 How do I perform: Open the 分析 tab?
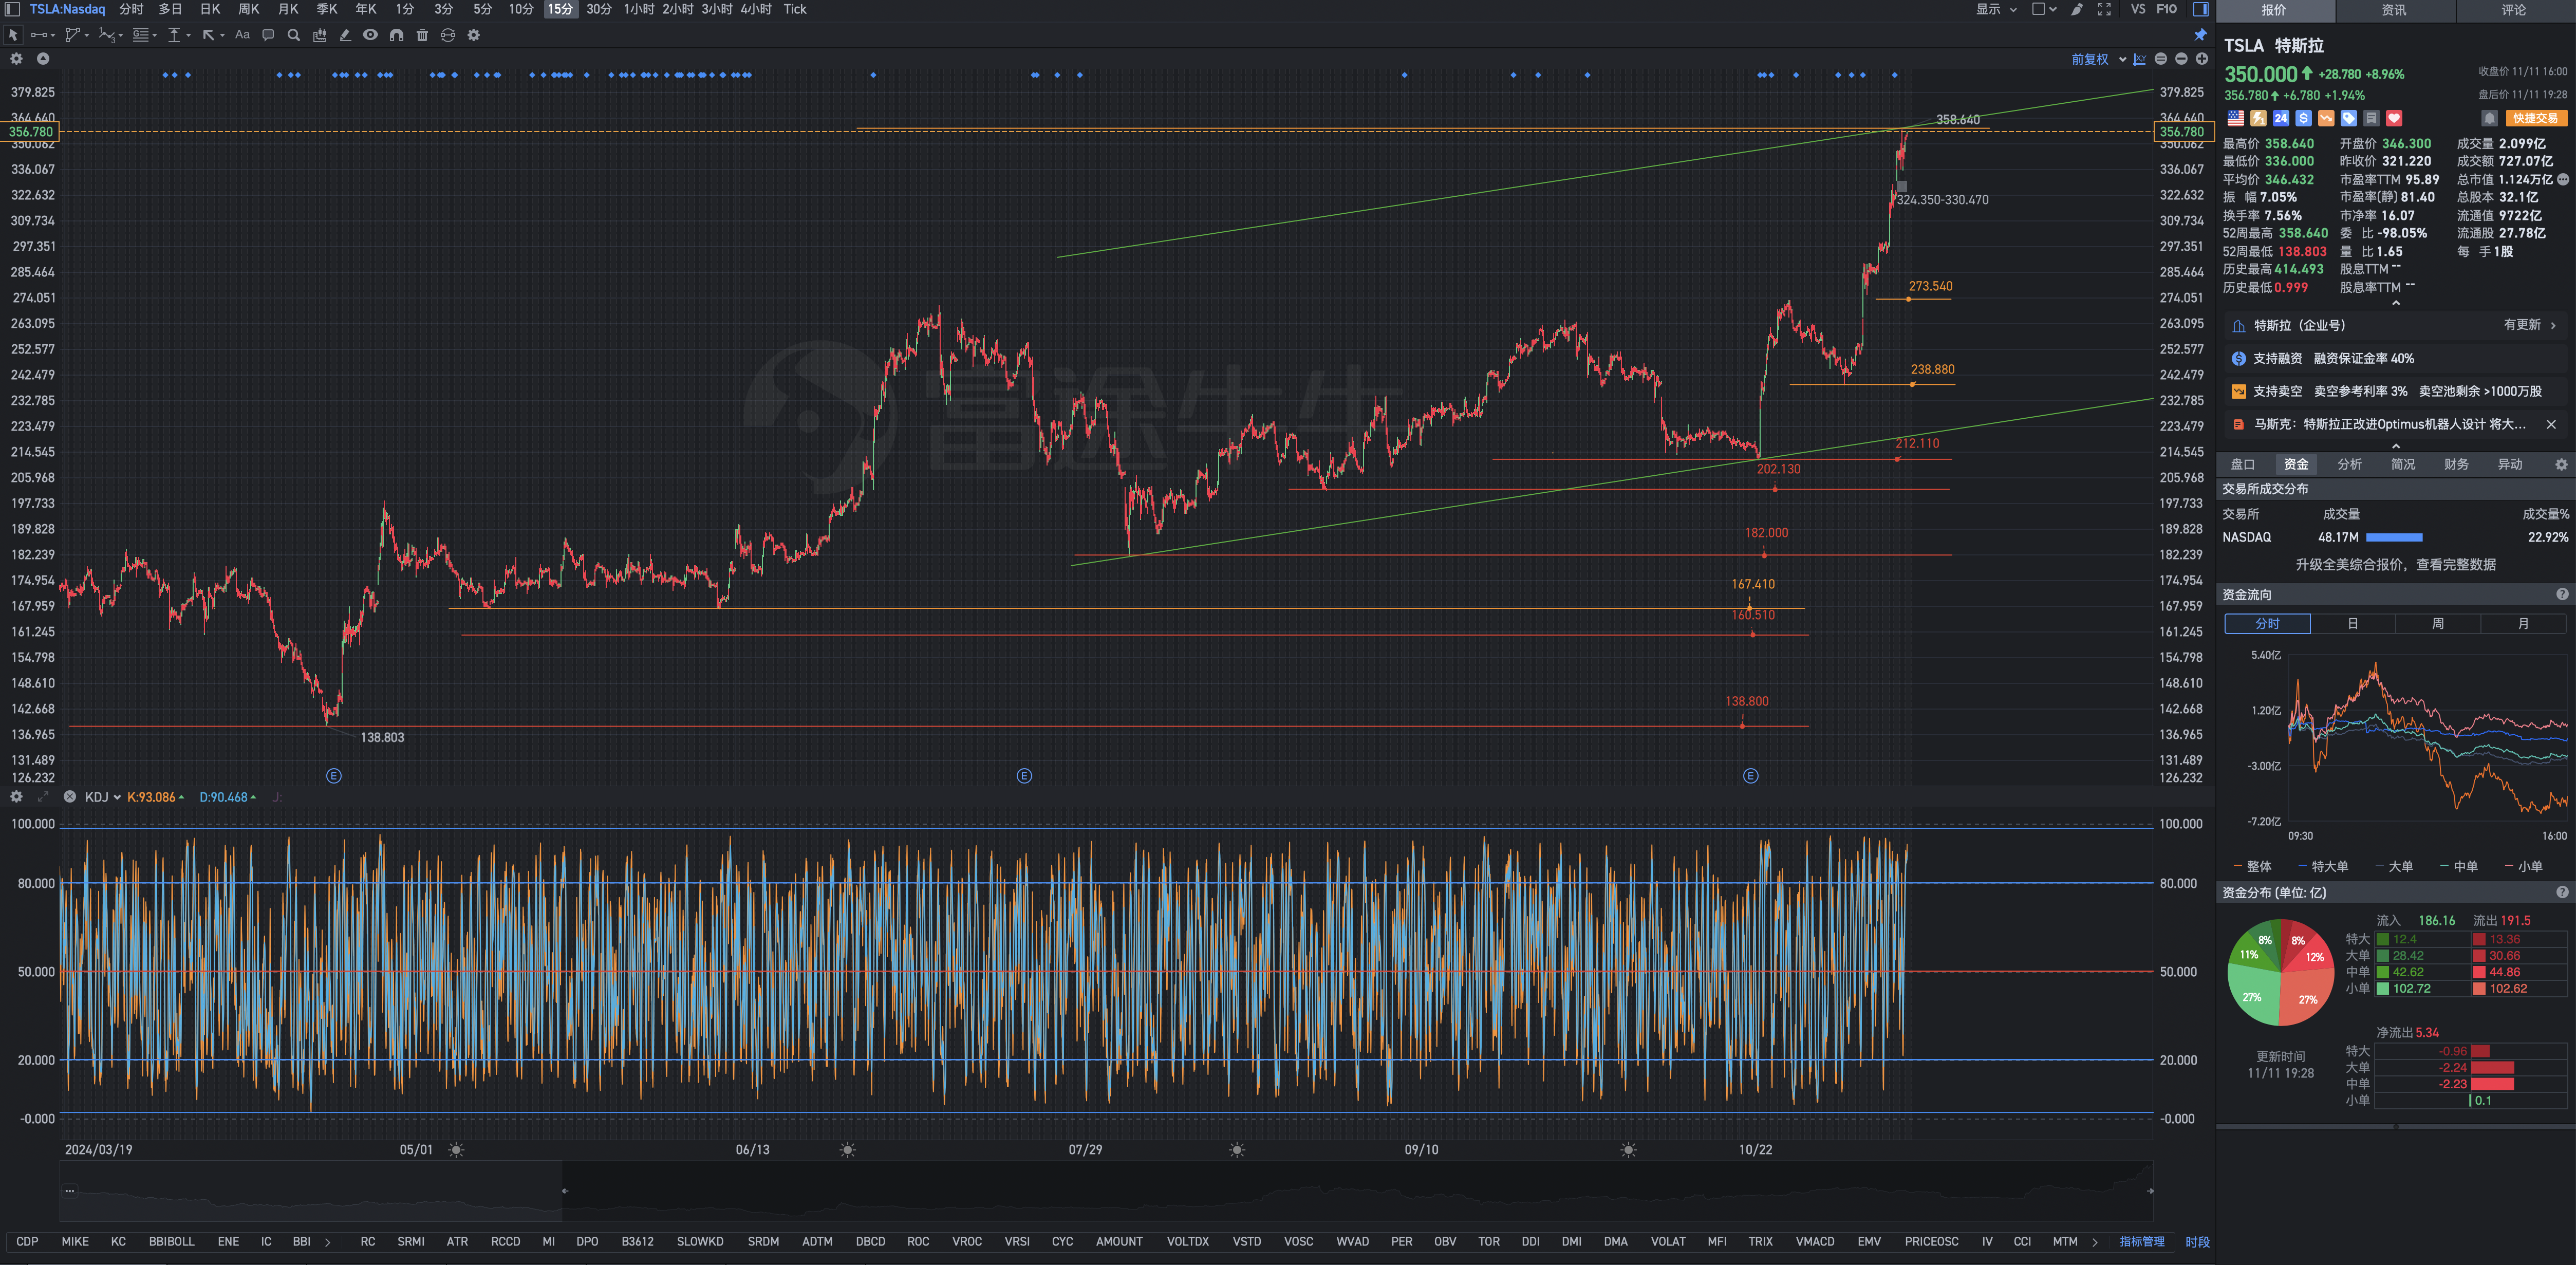(x=2350, y=464)
